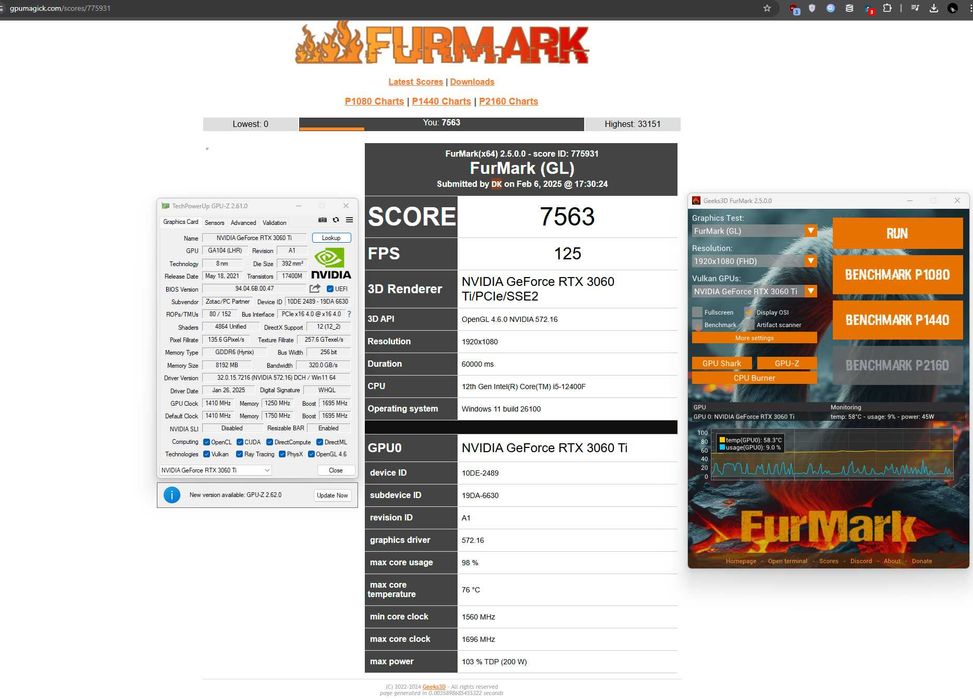Switch to the Sensors tab in GPU-Z
This screenshot has width=973, height=699.
pos(215,222)
